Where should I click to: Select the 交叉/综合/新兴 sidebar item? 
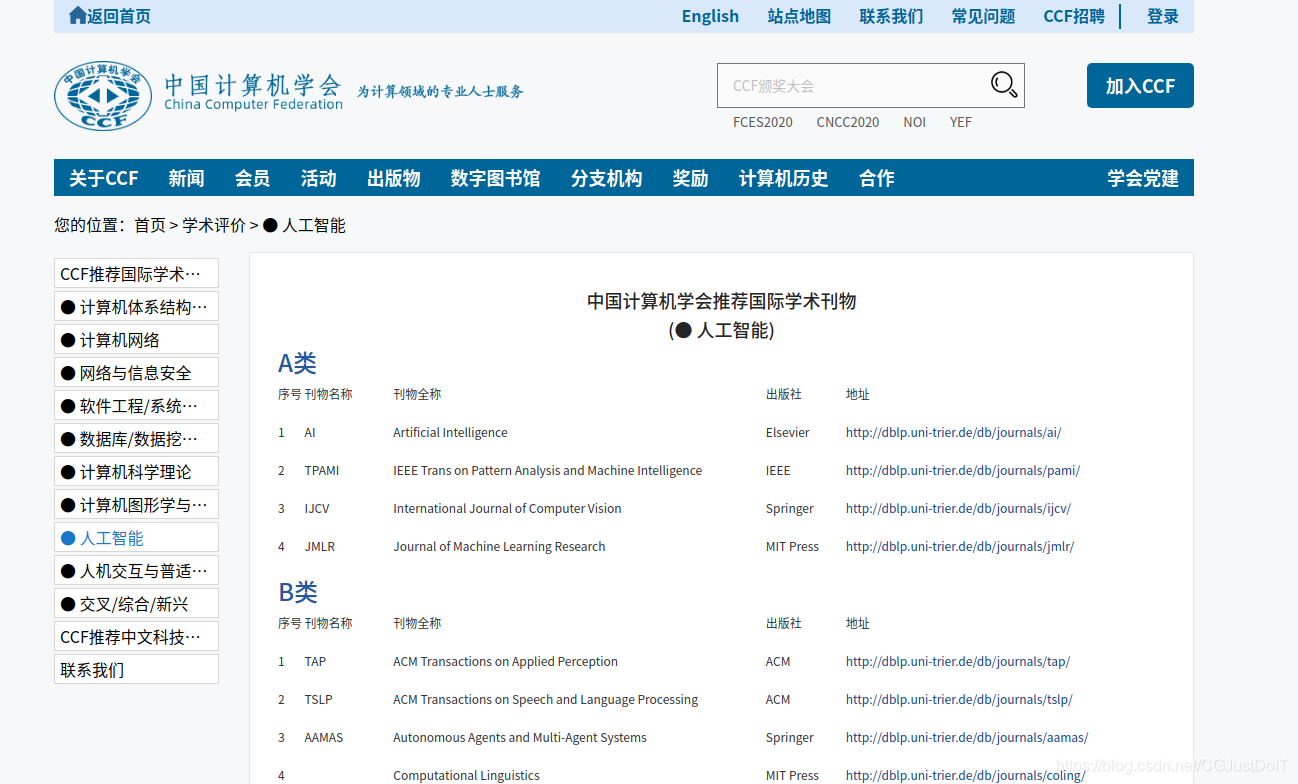136,604
